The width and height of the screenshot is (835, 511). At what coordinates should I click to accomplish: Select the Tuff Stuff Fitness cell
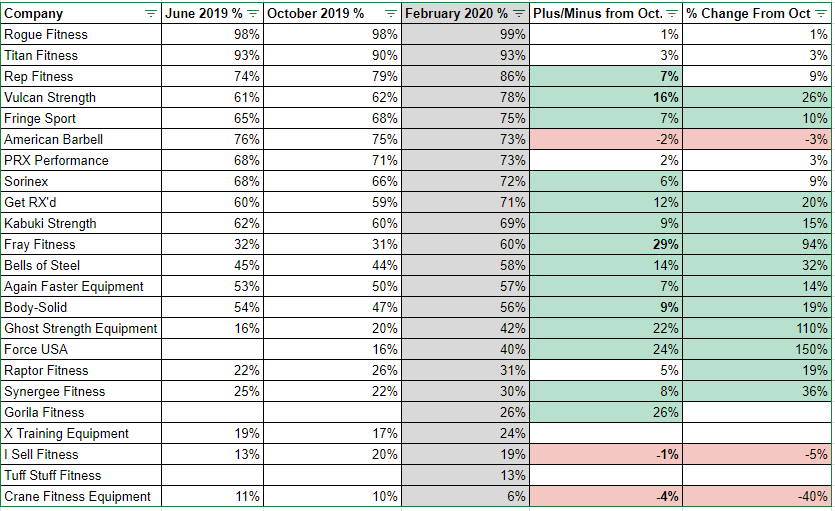pyautogui.click(x=52, y=475)
